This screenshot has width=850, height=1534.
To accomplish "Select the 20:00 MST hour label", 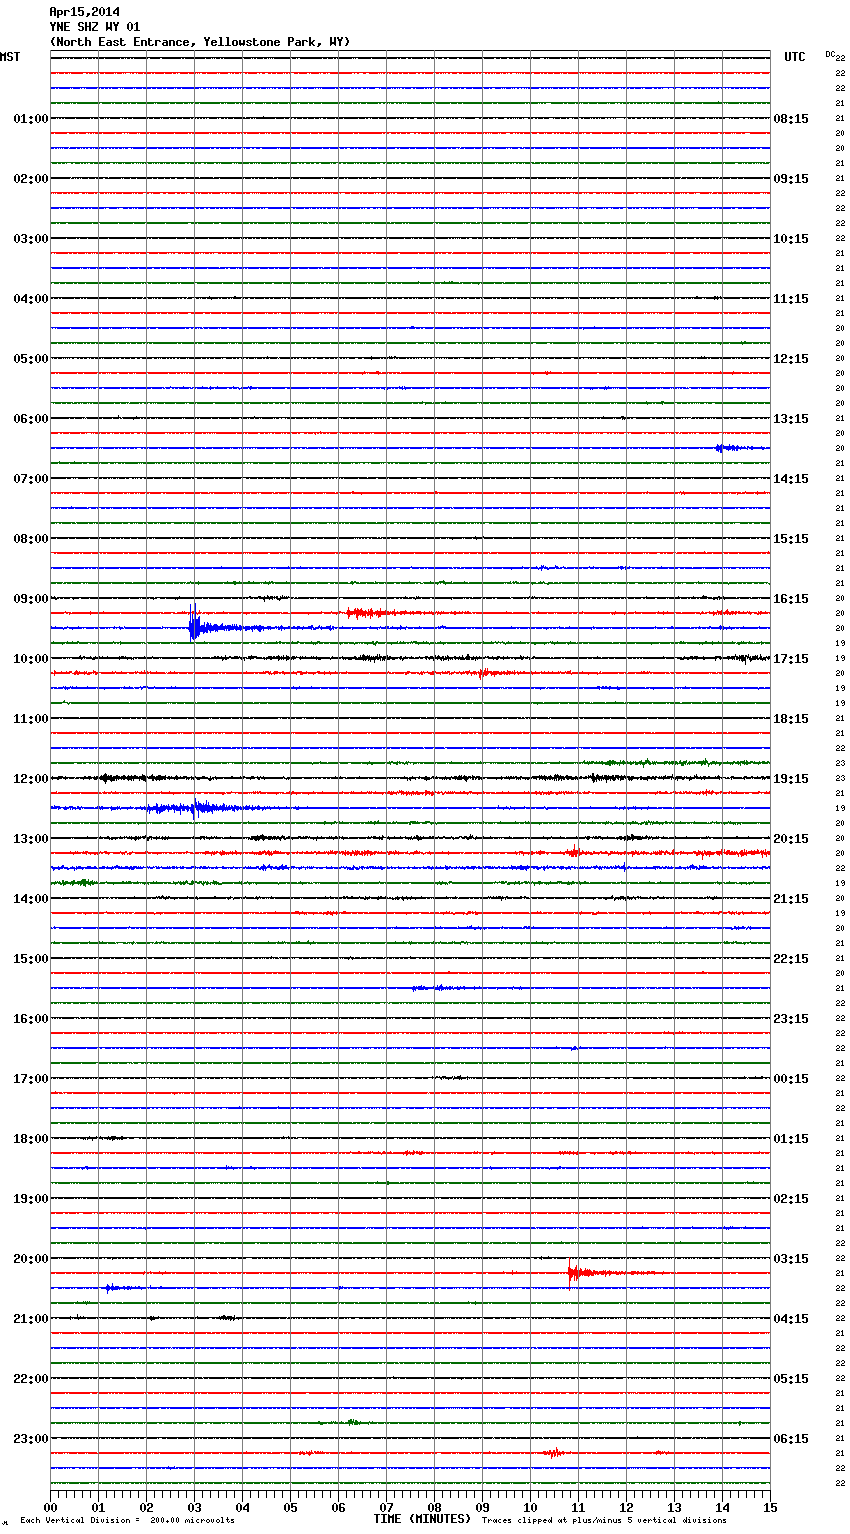I will 31,1259.
